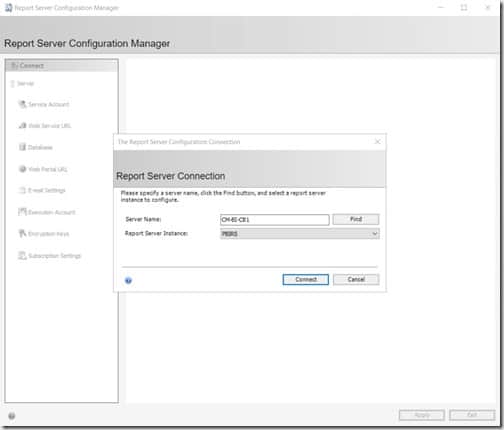Click the Web Service URL icon
The height and width of the screenshot is (430, 504).
pos(22,126)
